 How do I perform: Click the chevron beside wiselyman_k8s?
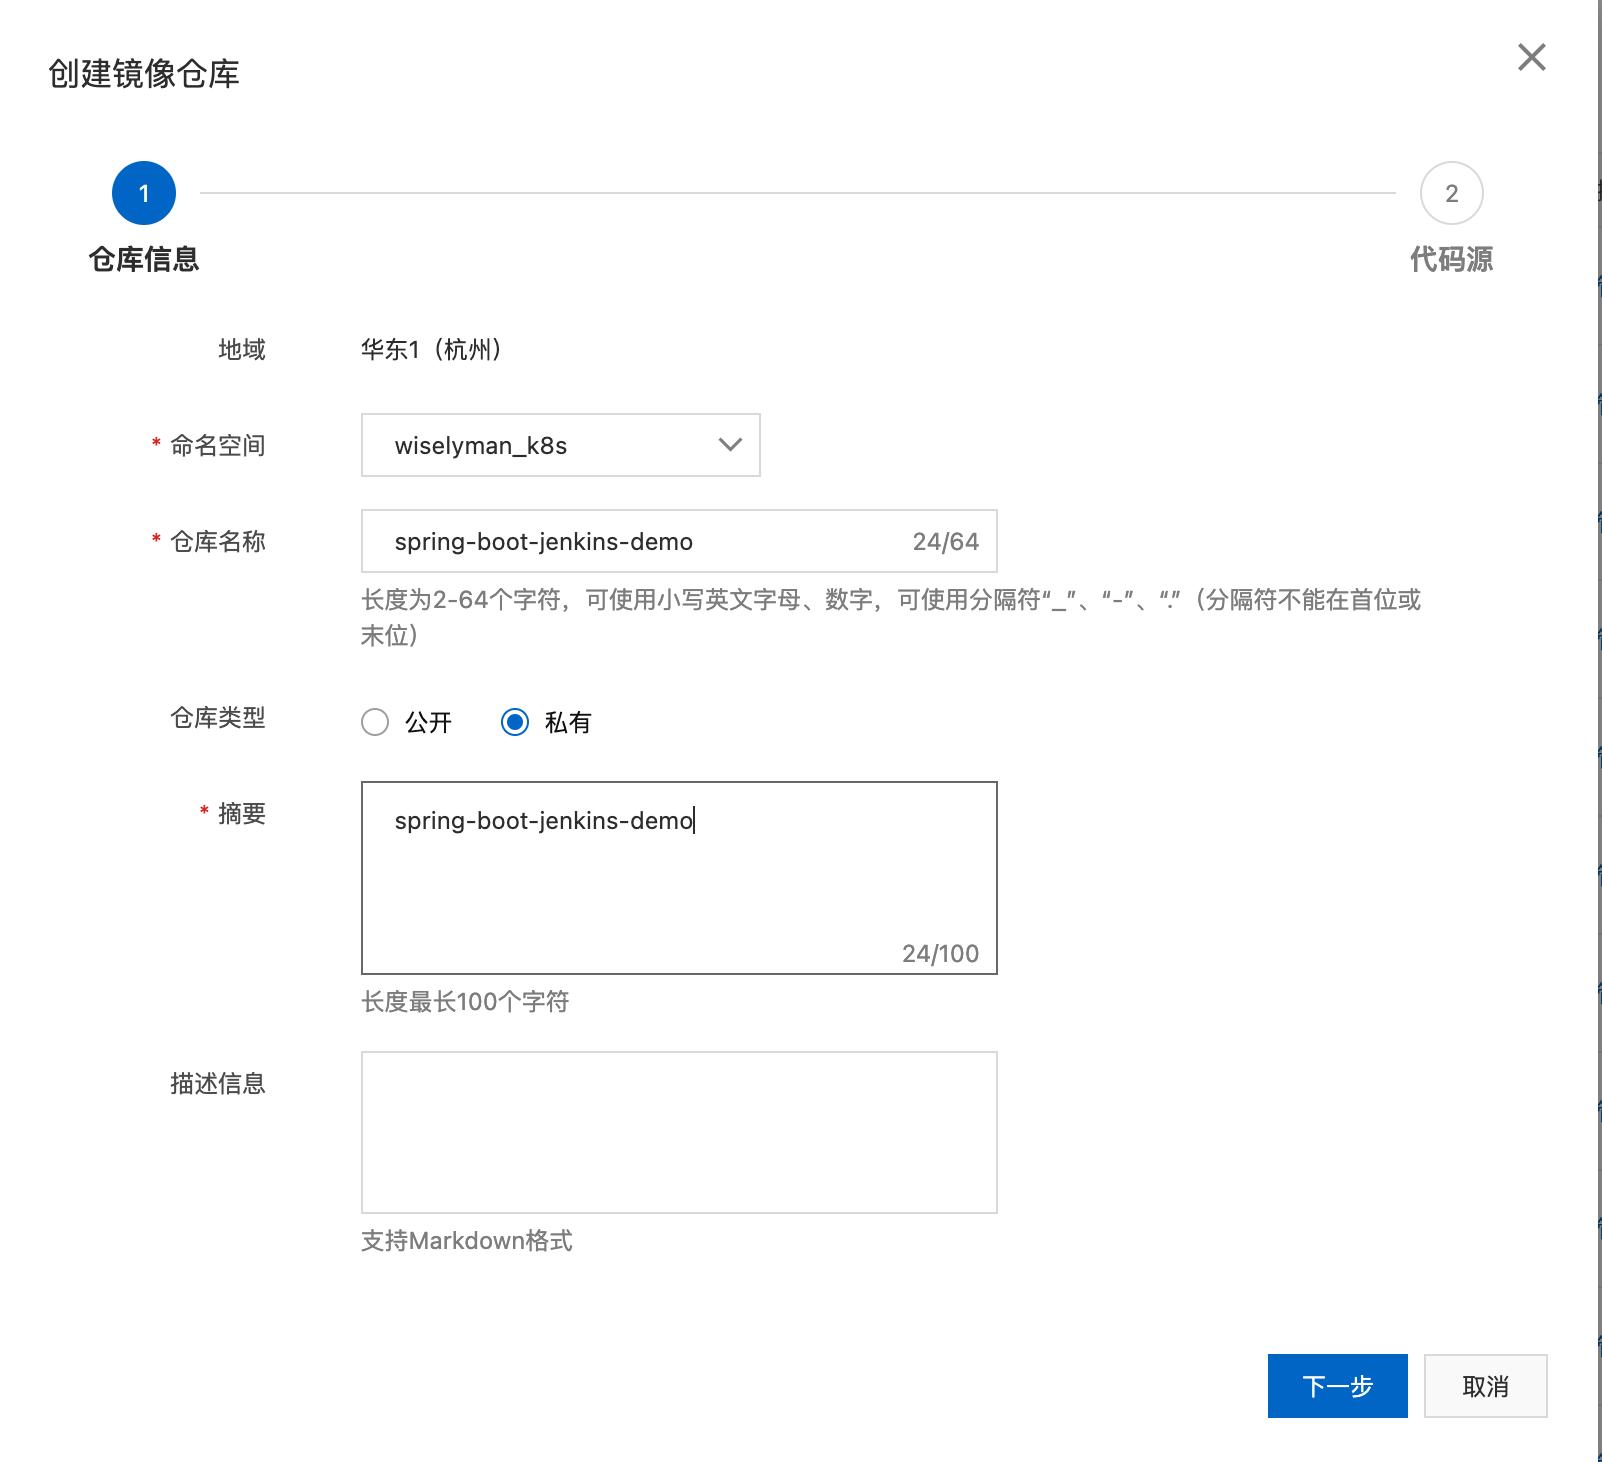728,445
